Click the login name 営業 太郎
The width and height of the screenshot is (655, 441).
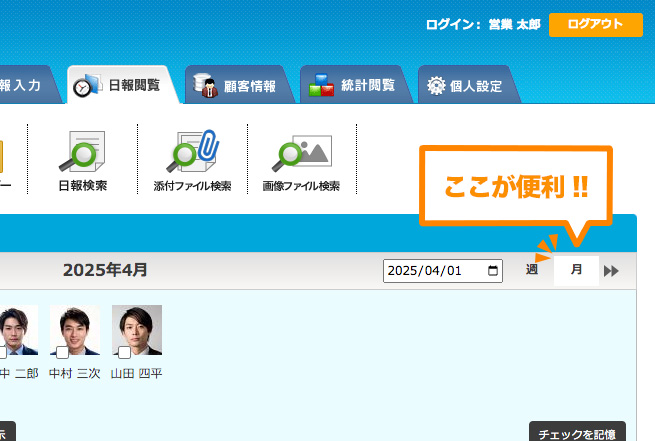click(x=514, y=25)
